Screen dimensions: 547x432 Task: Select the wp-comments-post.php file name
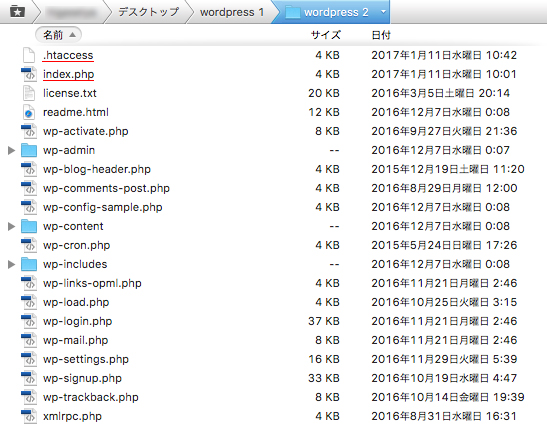106,188
